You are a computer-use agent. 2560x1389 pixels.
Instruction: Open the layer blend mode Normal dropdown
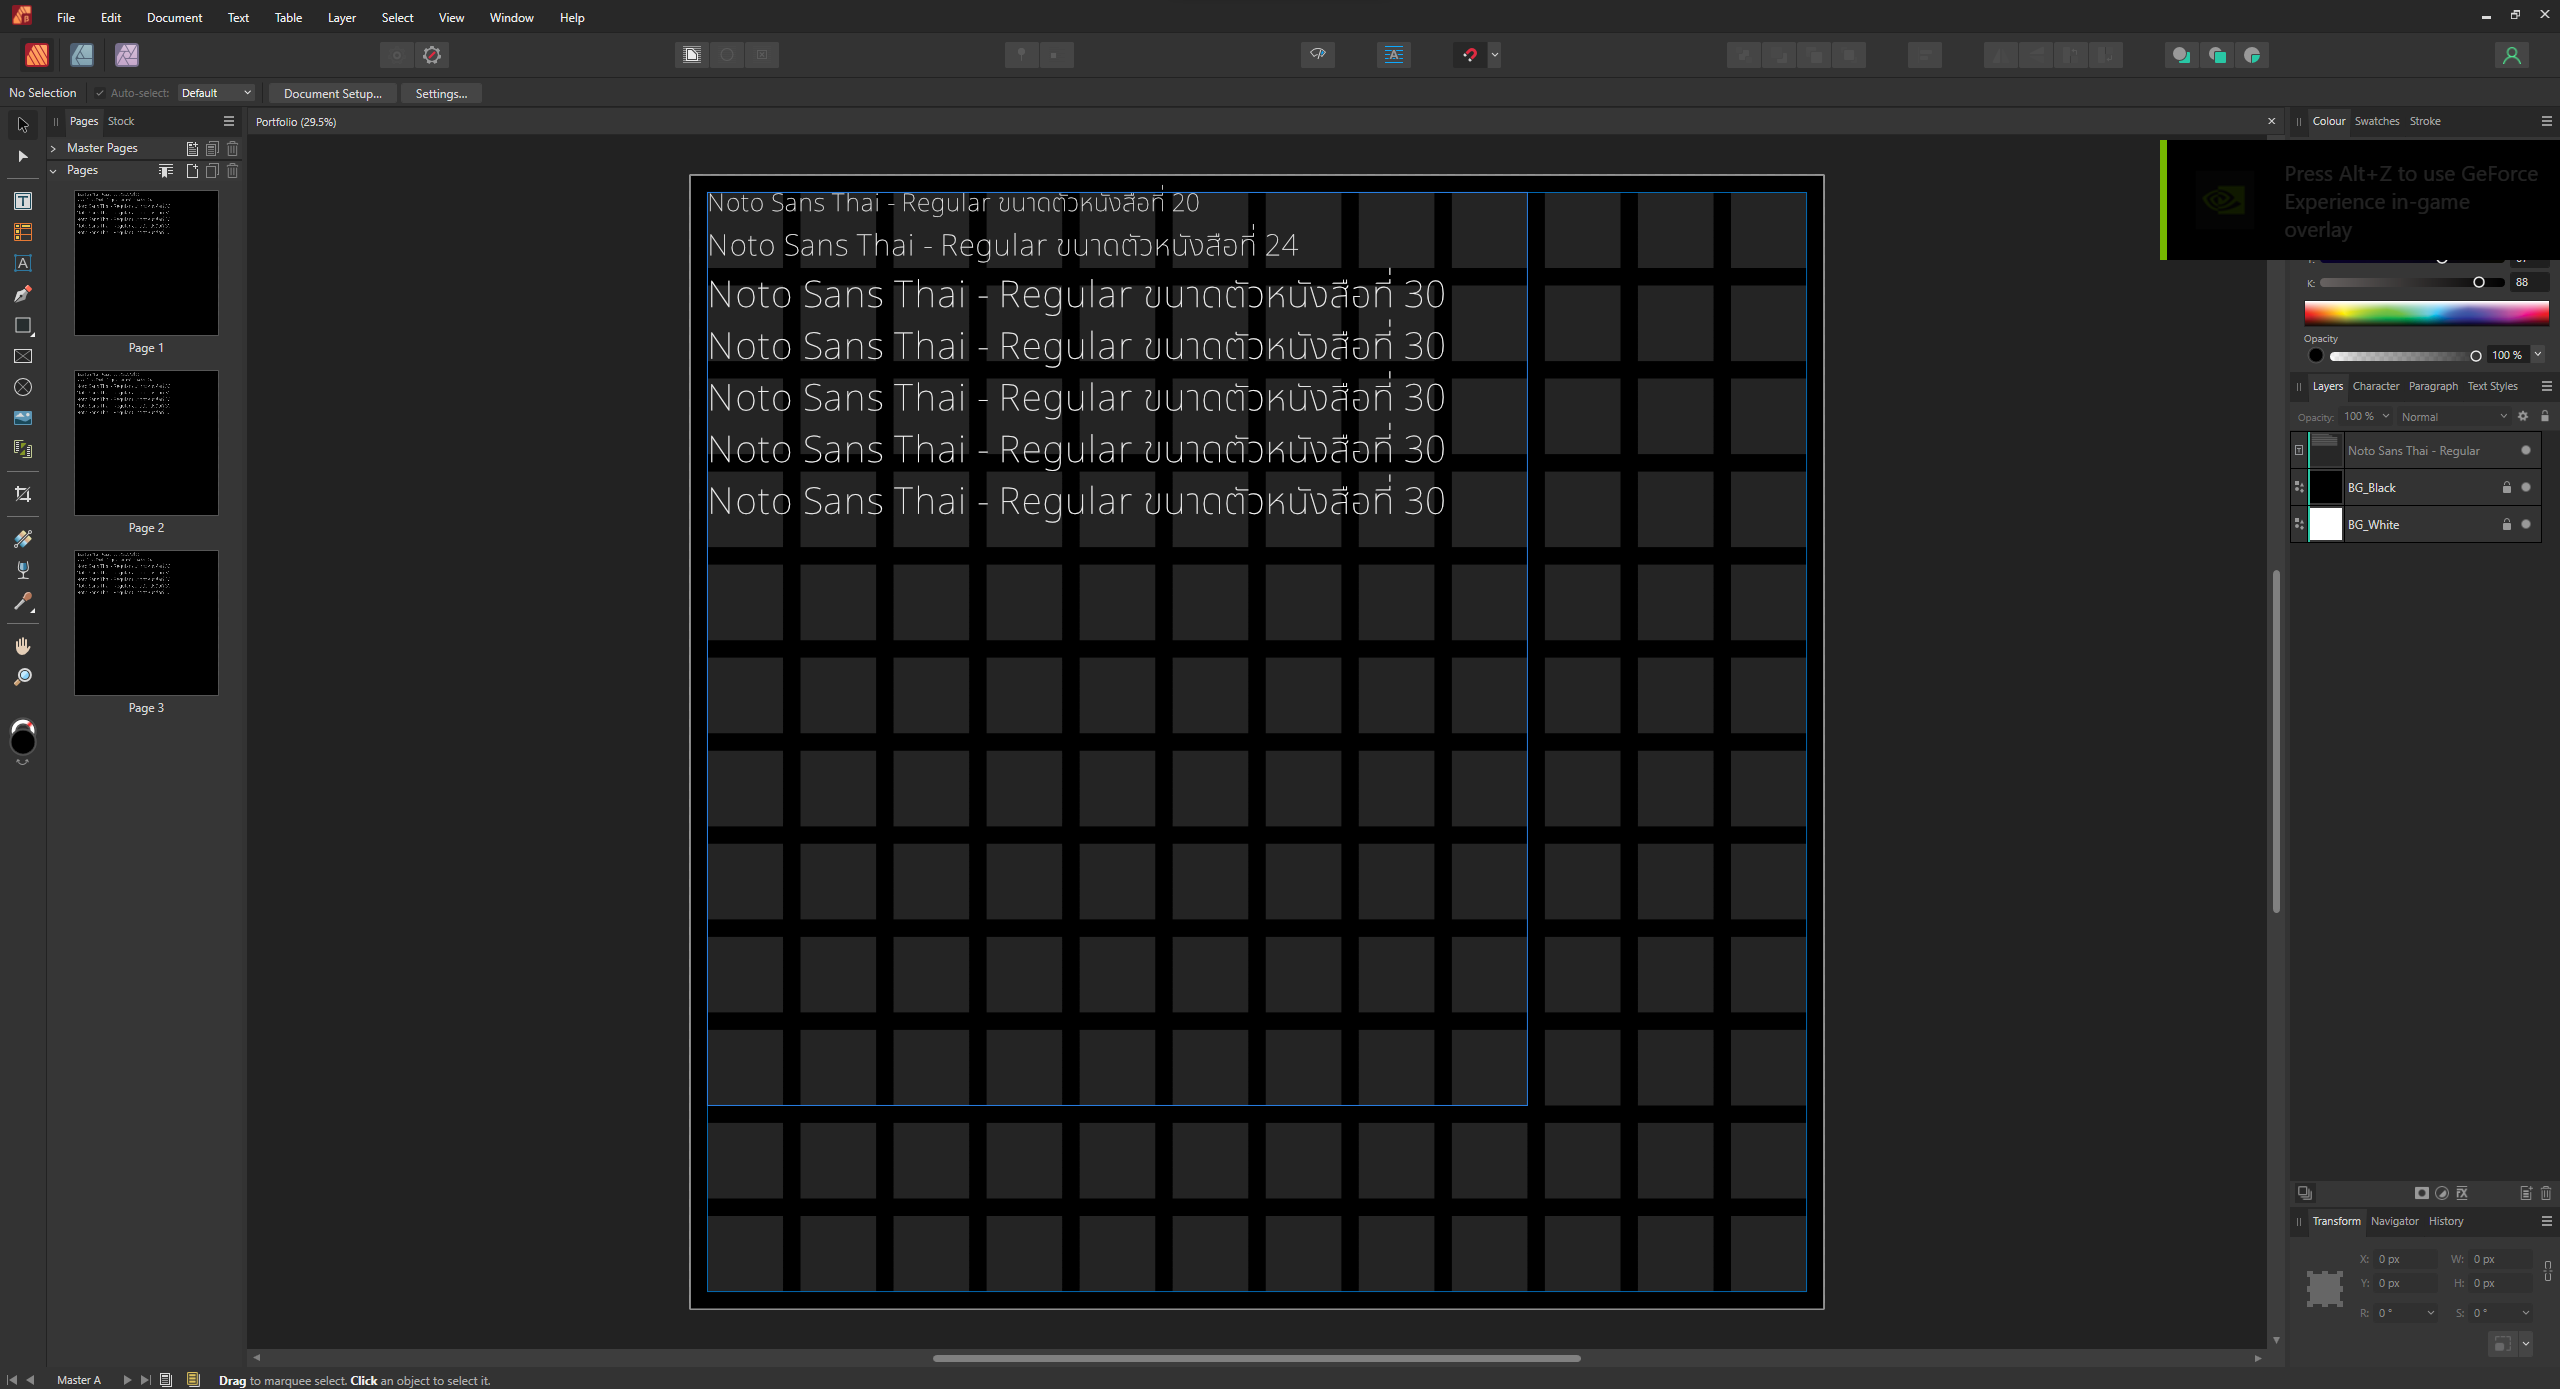coord(2454,417)
